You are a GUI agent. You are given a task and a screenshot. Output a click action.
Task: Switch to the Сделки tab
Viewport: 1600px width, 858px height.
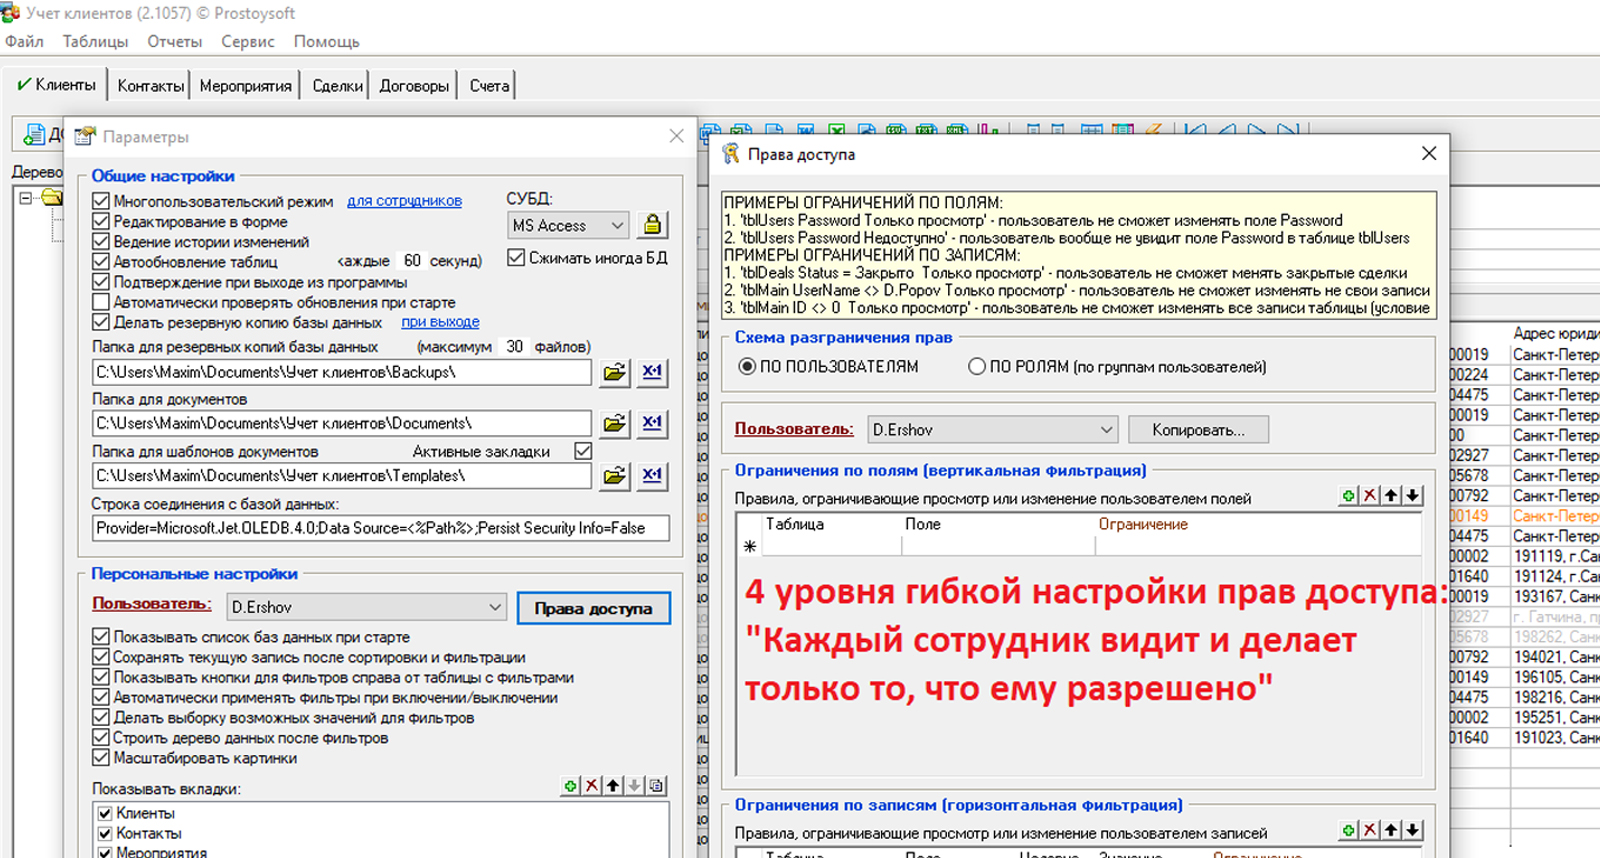[x=337, y=86]
